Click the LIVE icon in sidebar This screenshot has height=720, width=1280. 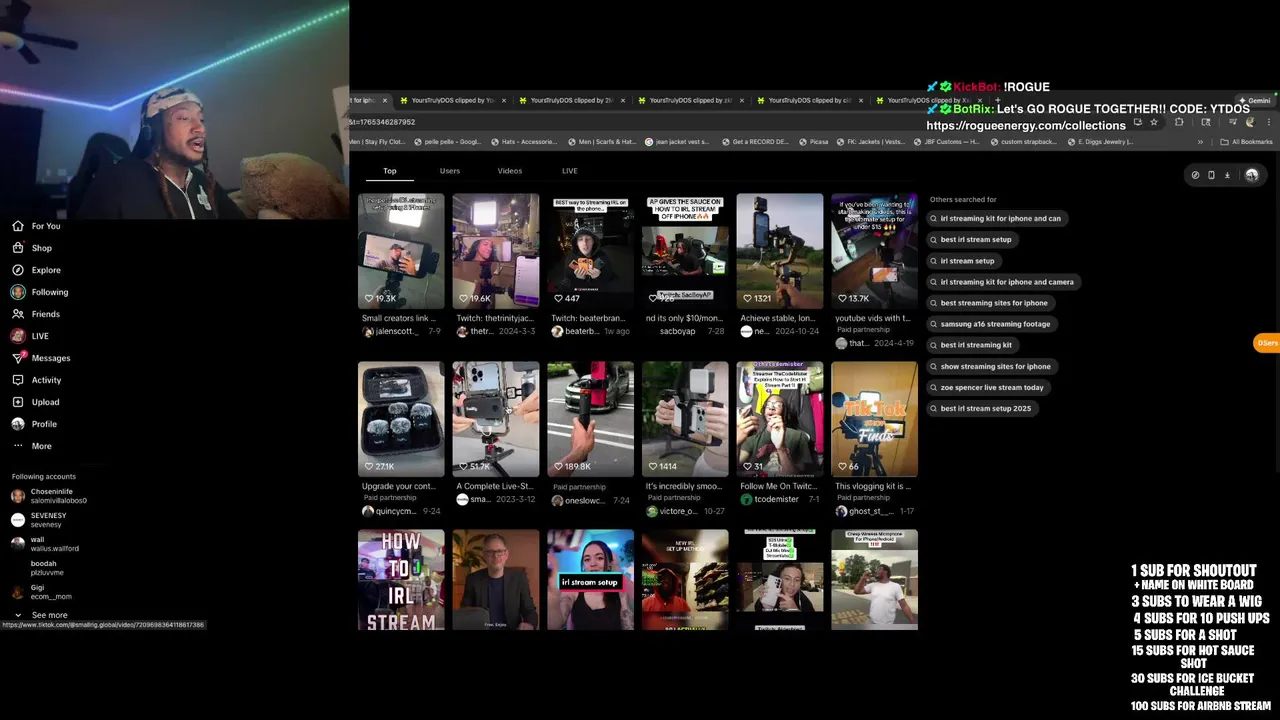click(18, 336)
